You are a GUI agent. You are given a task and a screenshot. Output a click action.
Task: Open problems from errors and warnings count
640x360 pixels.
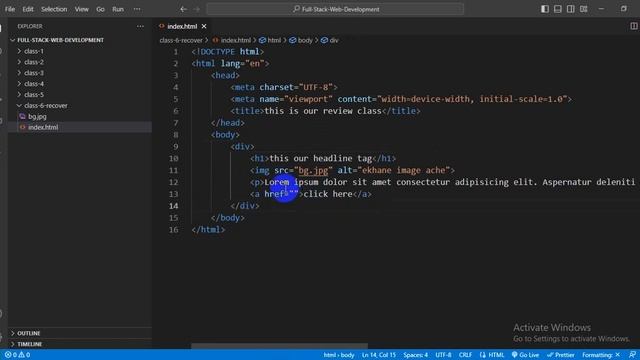point(18,355)
